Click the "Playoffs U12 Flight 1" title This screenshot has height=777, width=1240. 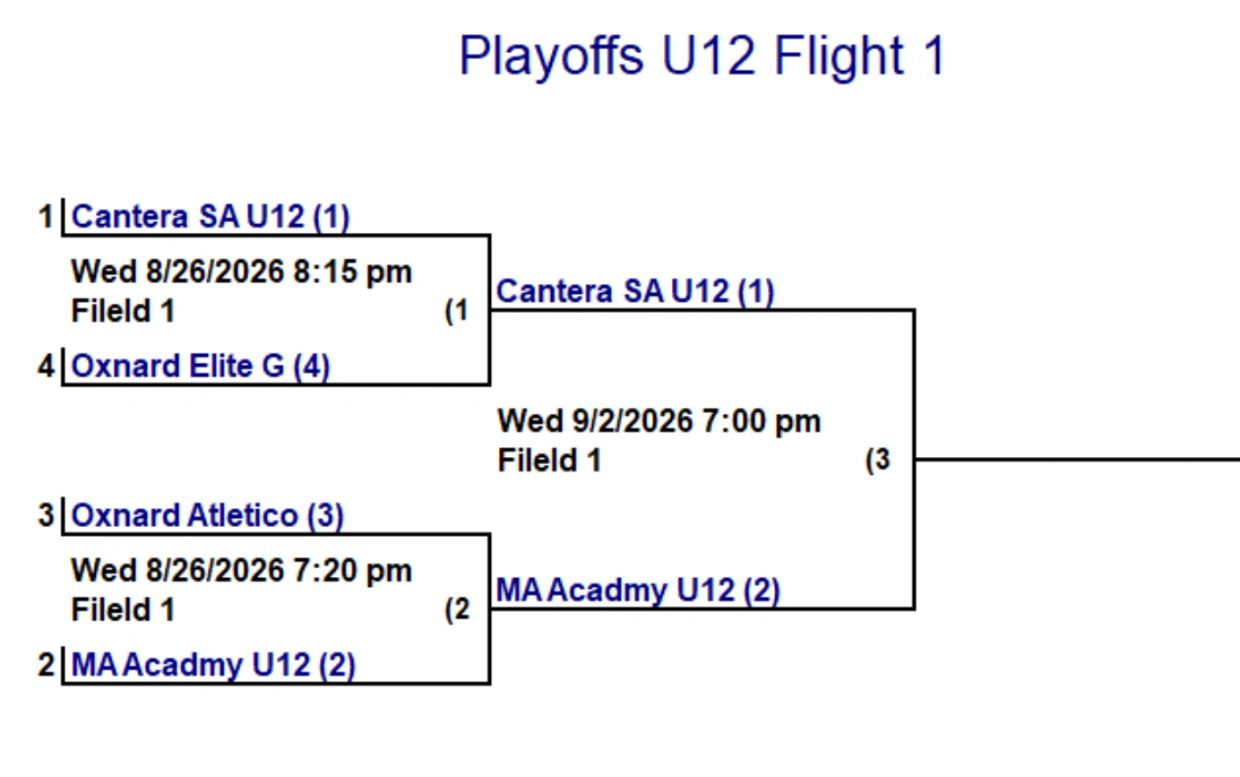[x=701, y=56]
